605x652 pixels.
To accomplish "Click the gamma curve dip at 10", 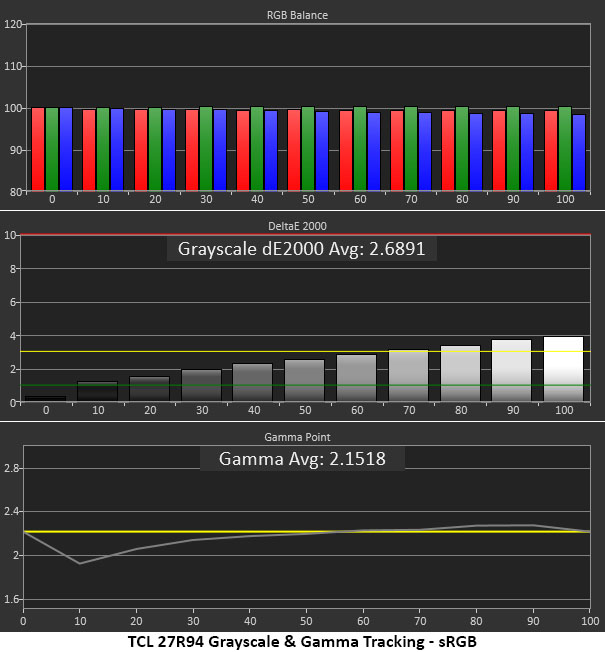I will point(80,564).
